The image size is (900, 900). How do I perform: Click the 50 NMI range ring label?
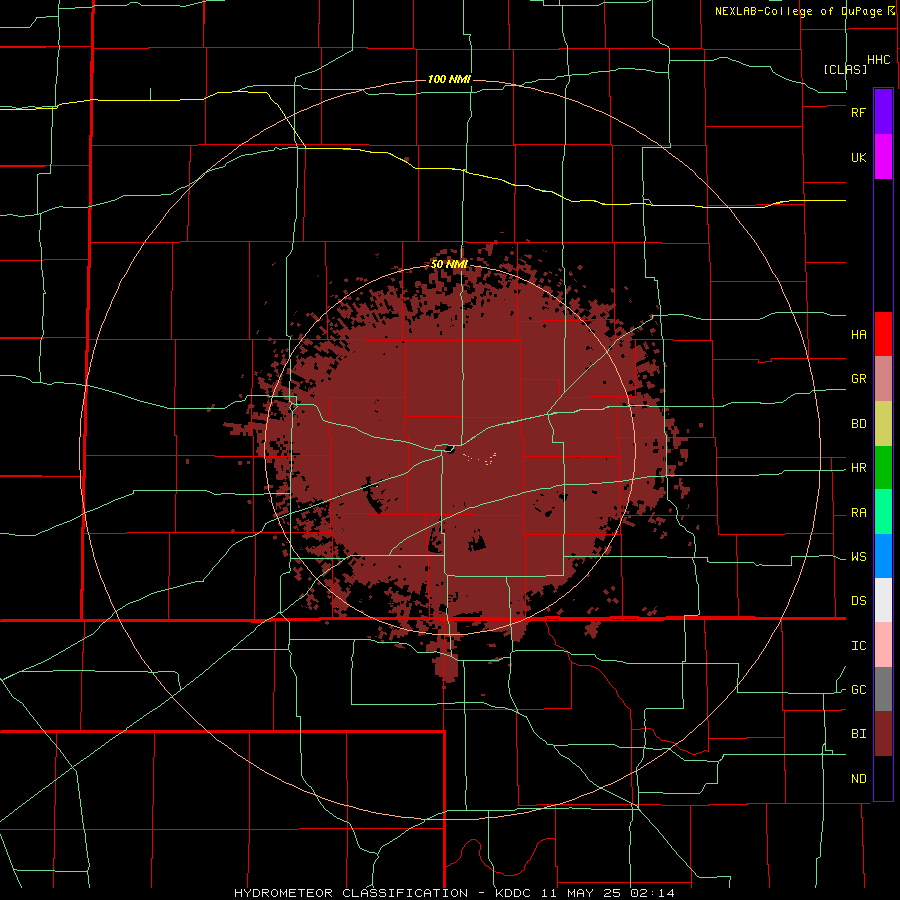(x=449, y=265)
